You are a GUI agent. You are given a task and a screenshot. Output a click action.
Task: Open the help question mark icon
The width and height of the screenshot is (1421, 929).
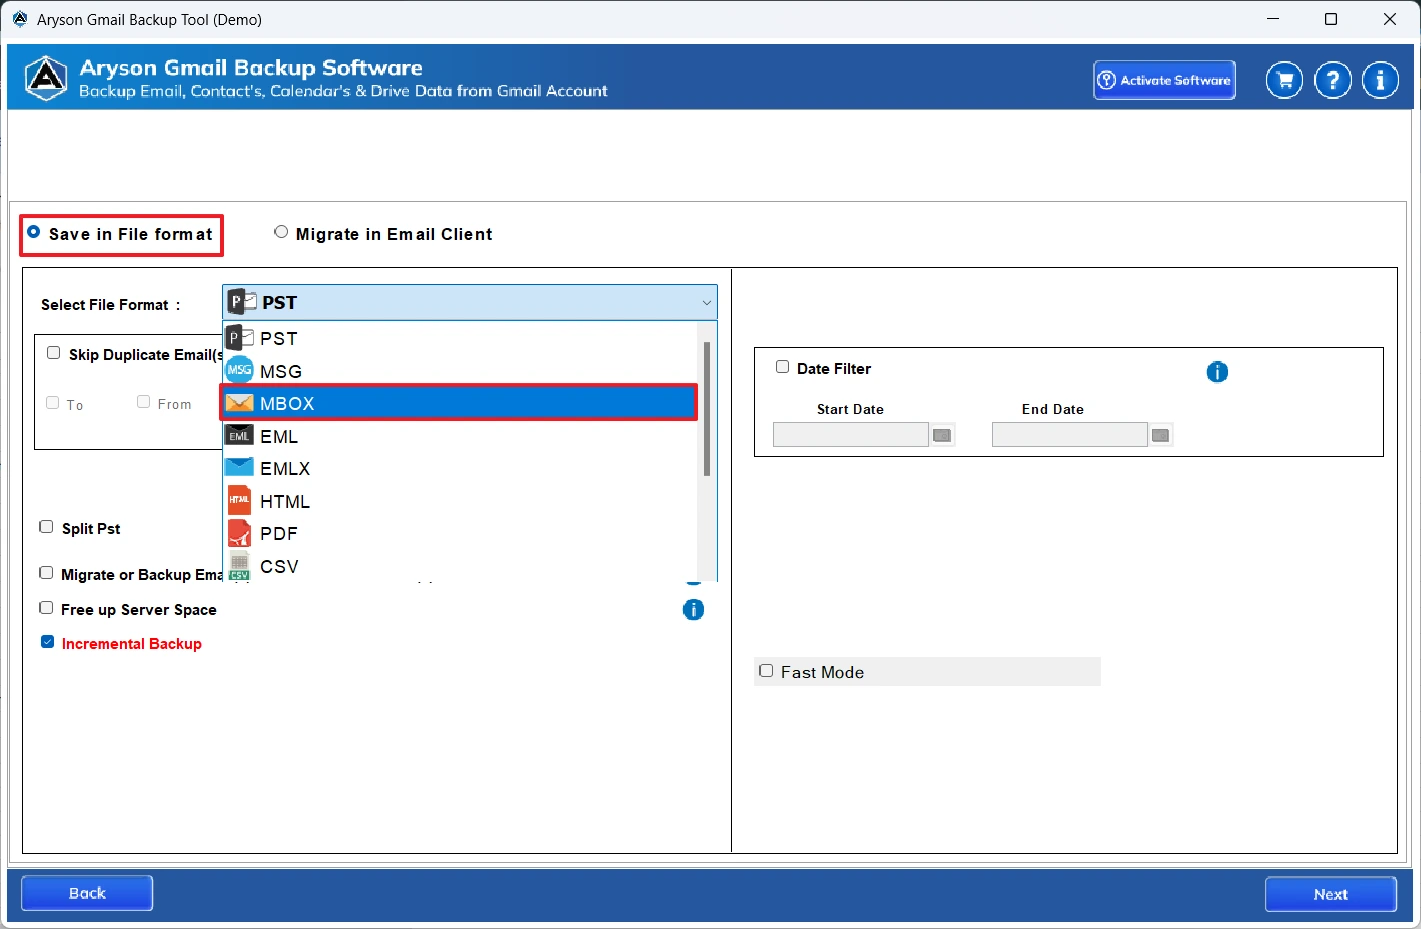[x=1332, y=80]
